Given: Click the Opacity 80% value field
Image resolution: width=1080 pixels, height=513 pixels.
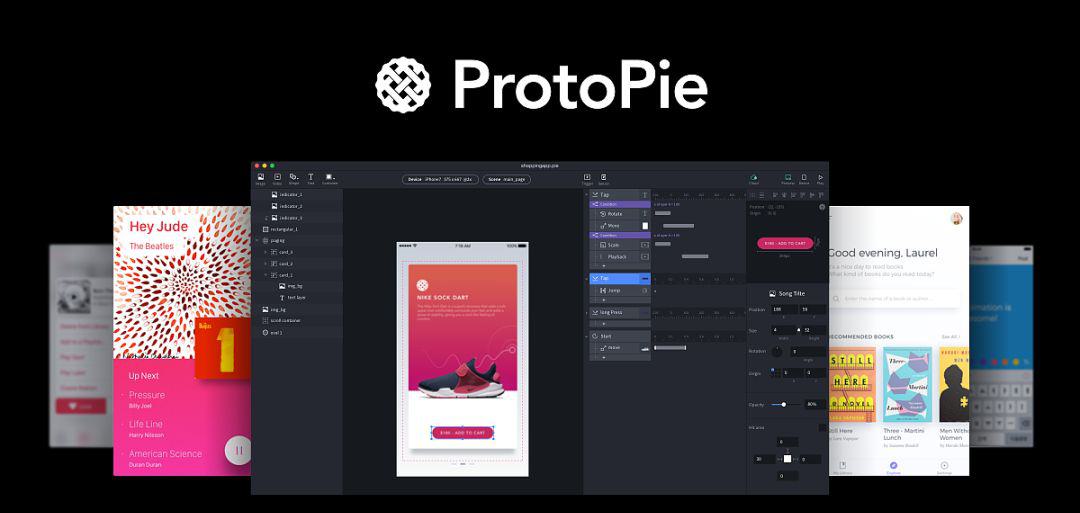Looking at the screenshot, I should point(813,404).
